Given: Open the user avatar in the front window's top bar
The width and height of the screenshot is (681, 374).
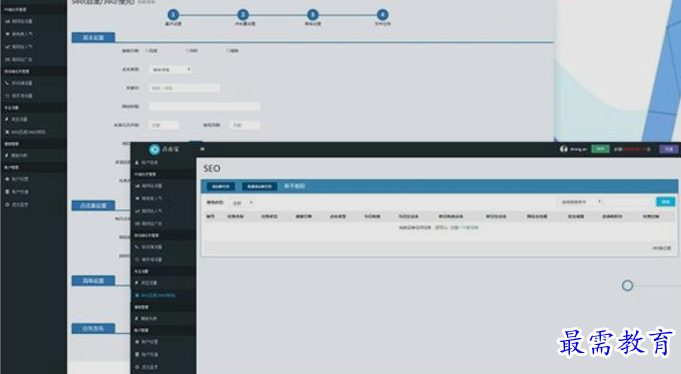Looking at the screenshot, I should pyautogui.click(x=564, y=149).
